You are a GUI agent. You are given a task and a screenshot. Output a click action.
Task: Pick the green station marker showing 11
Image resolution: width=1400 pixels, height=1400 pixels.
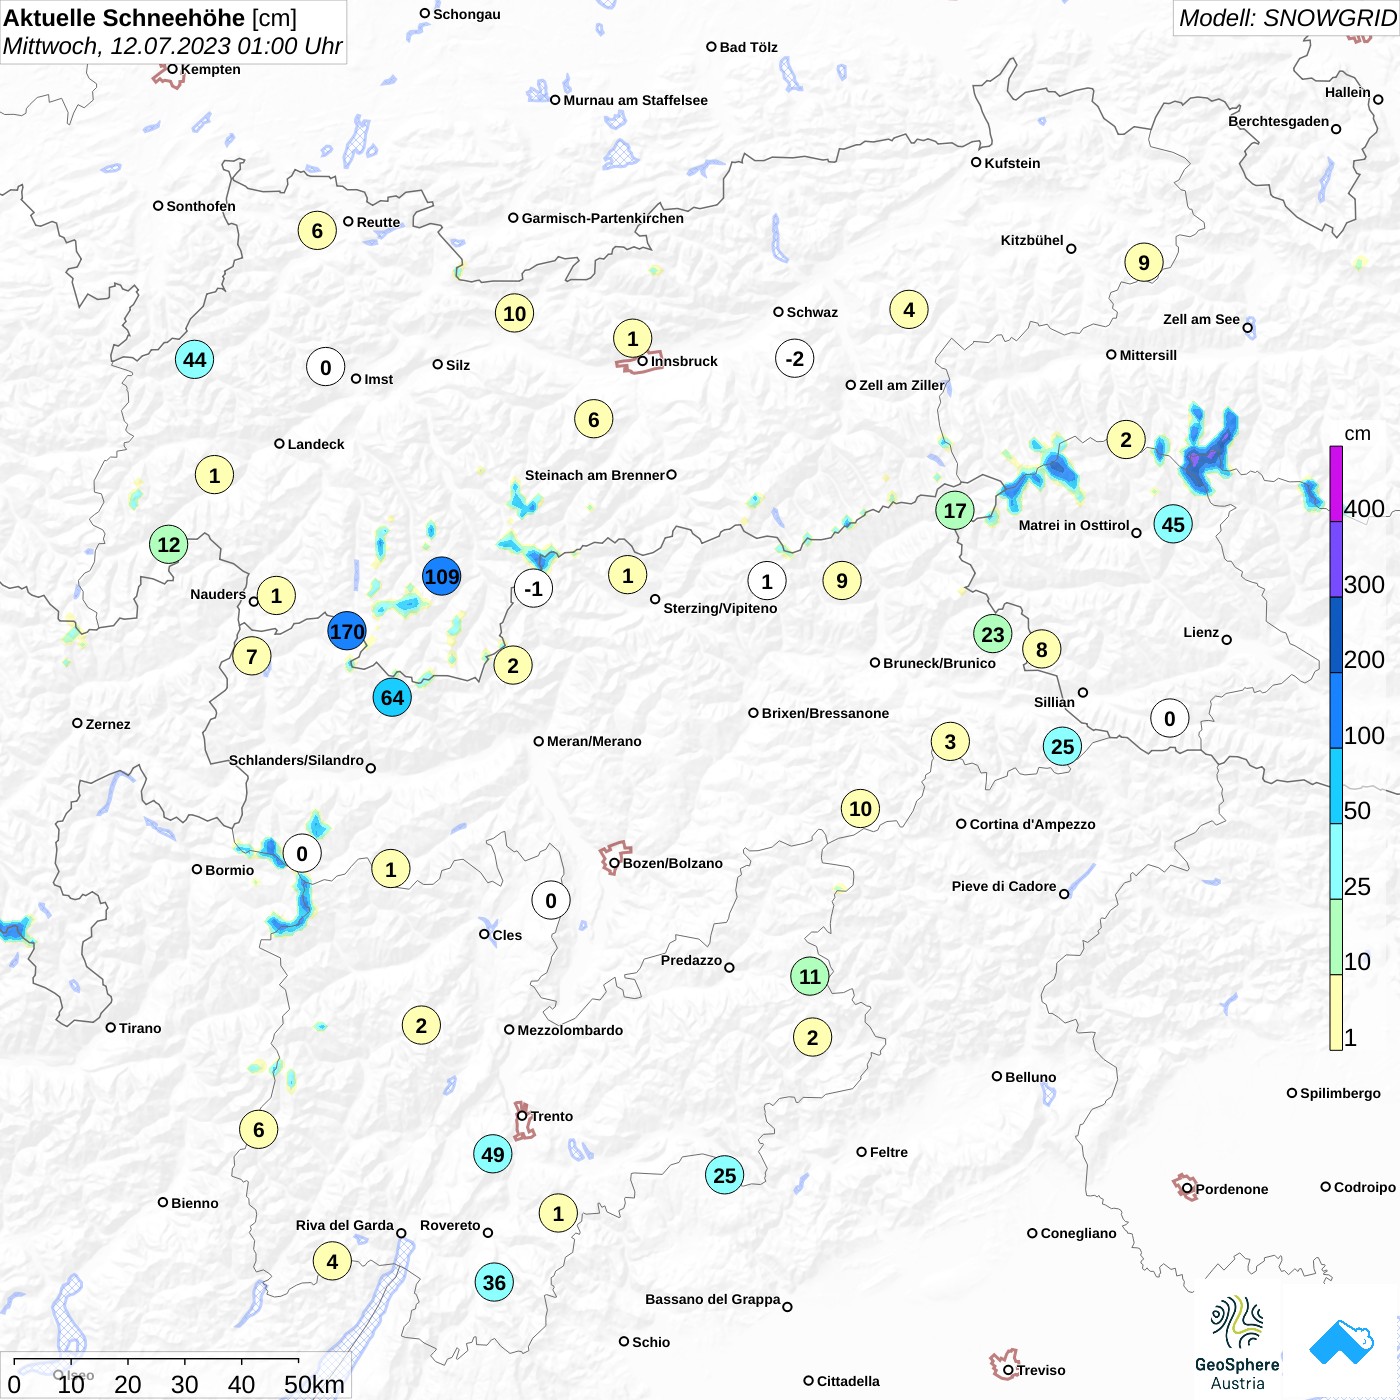tap(810, 977)
